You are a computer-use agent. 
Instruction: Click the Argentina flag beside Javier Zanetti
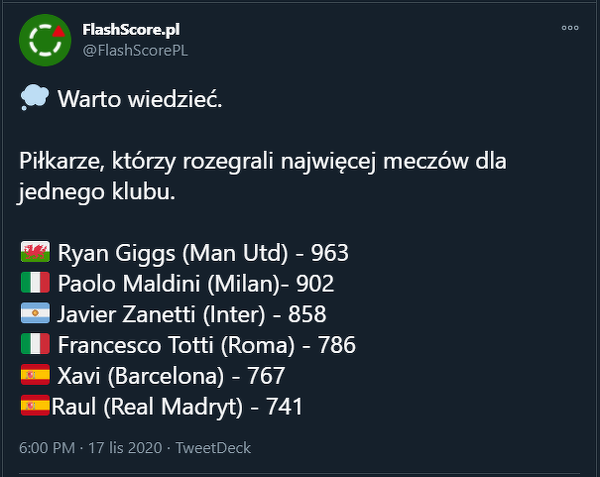coord(35,314)
